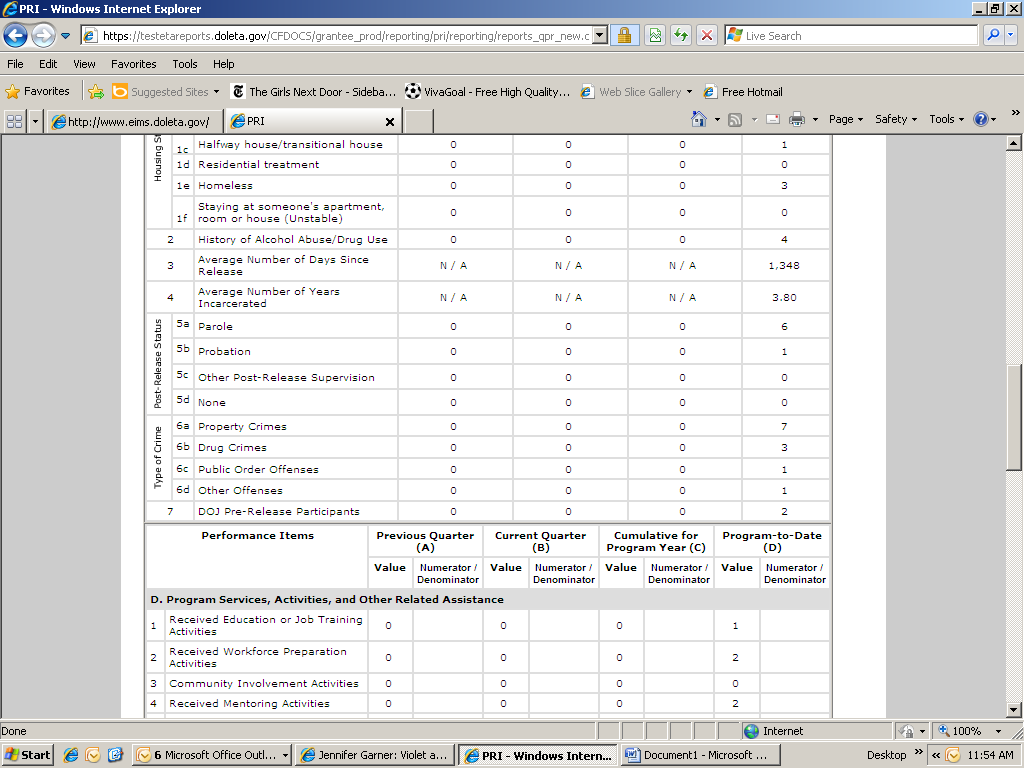Click the Stop loading X icon

coord(707,36)
